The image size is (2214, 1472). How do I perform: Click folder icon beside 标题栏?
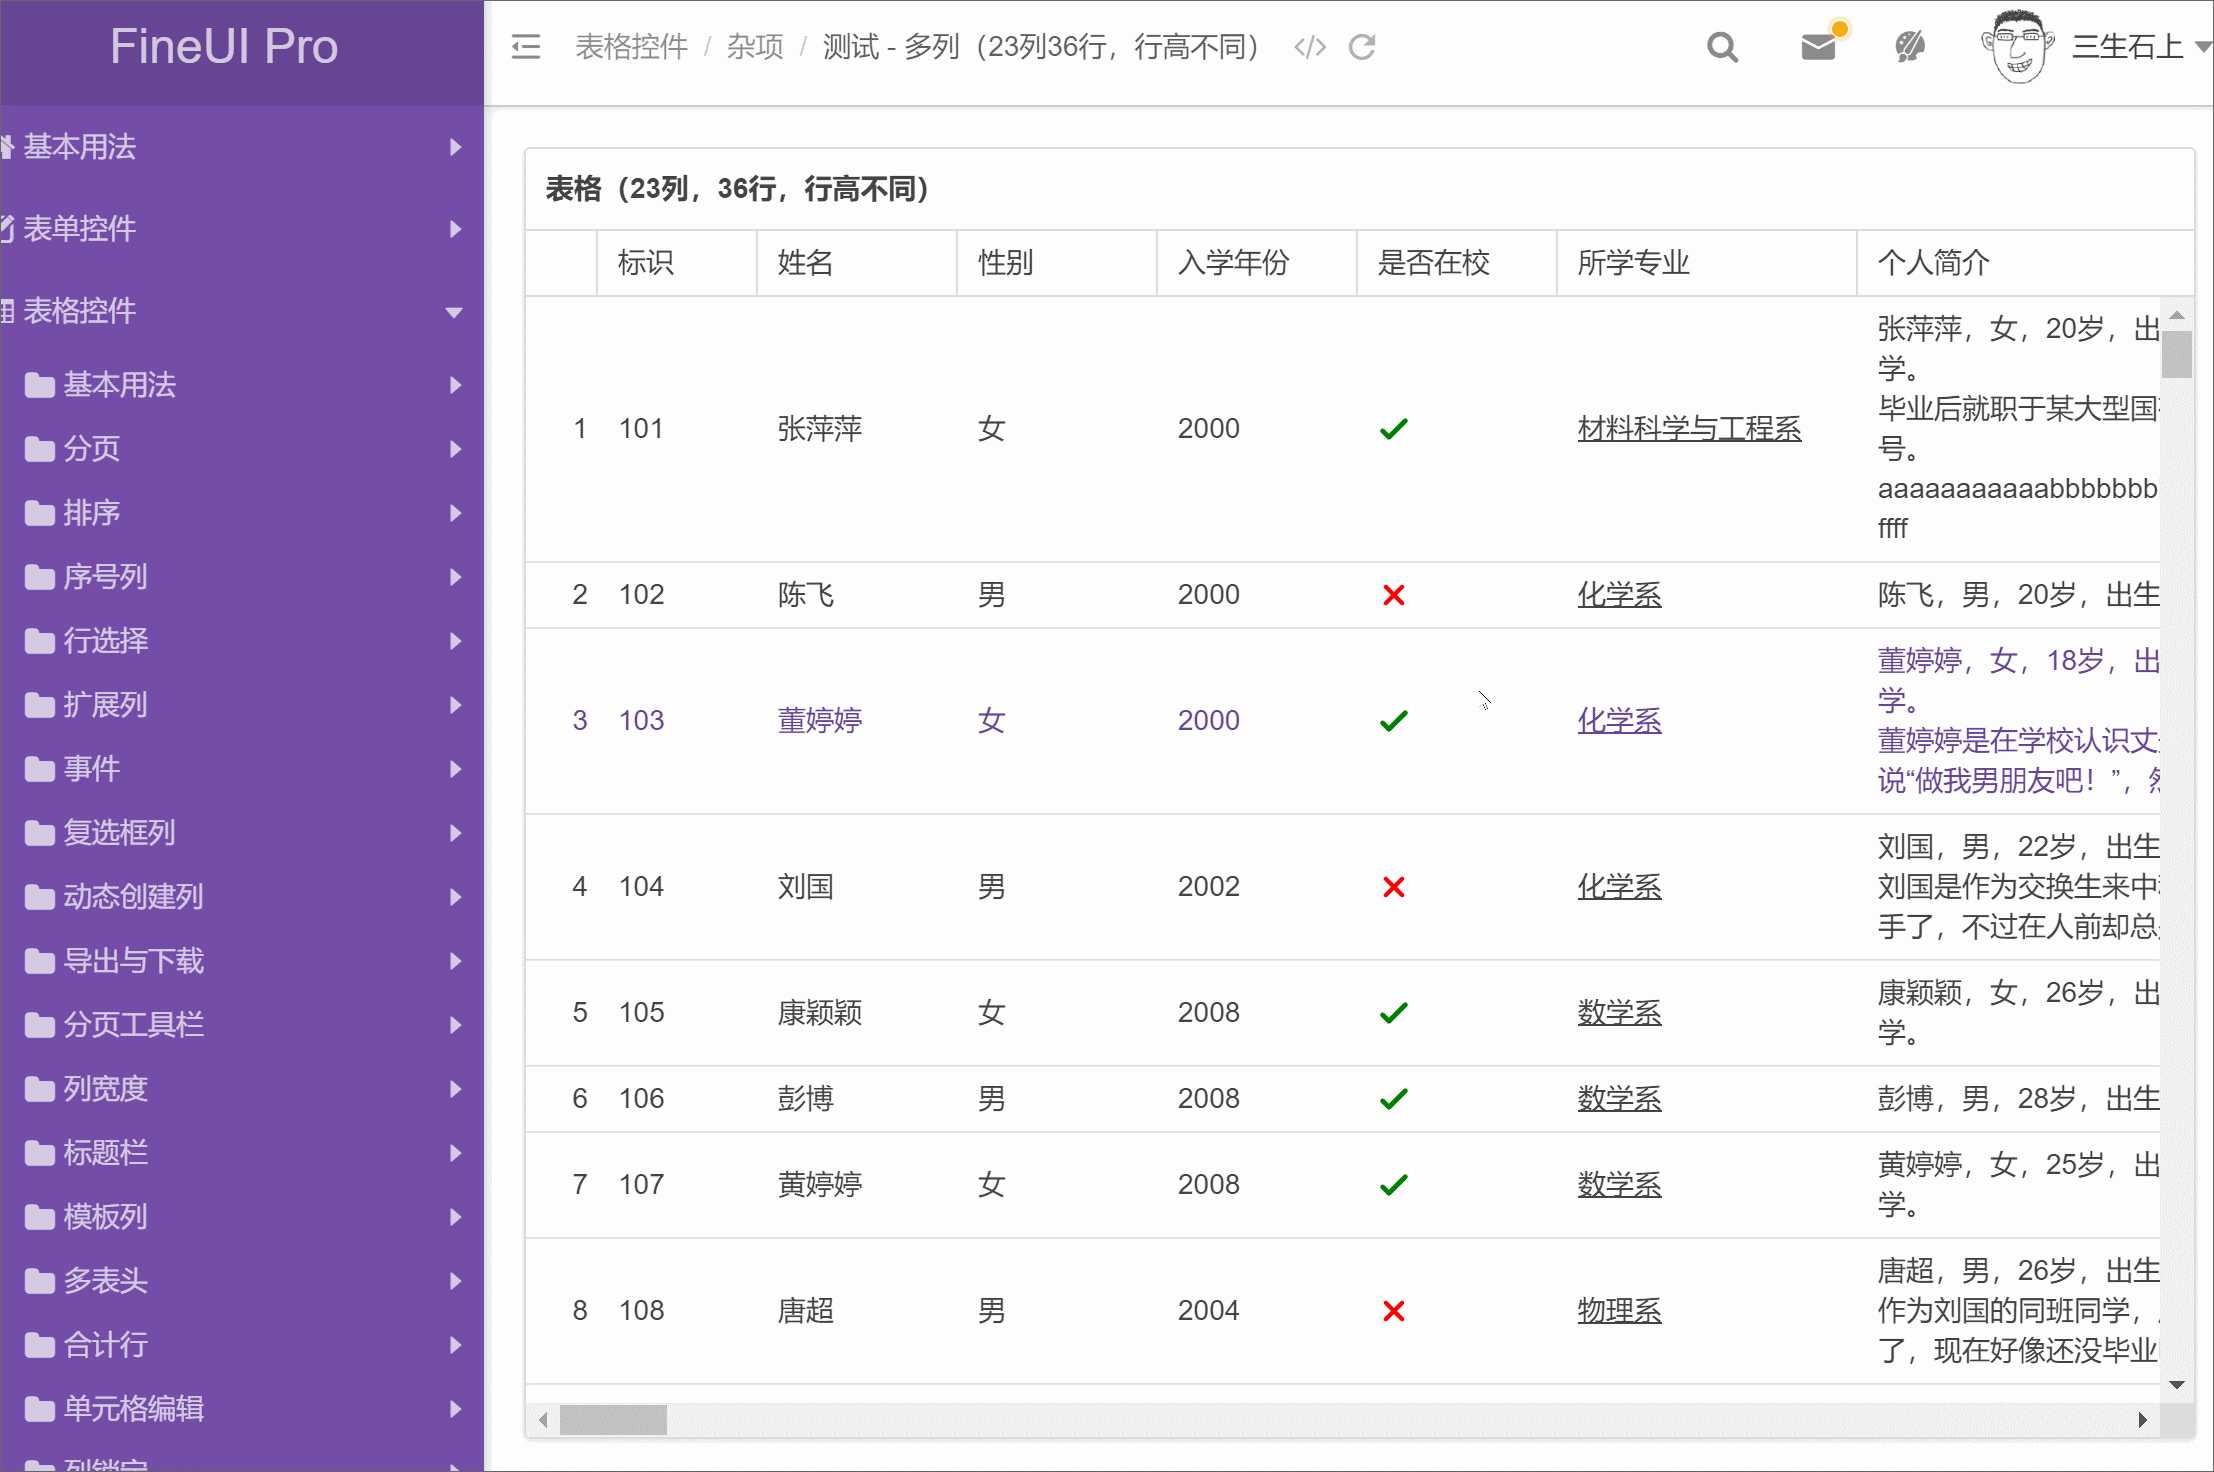(40, 1153)
